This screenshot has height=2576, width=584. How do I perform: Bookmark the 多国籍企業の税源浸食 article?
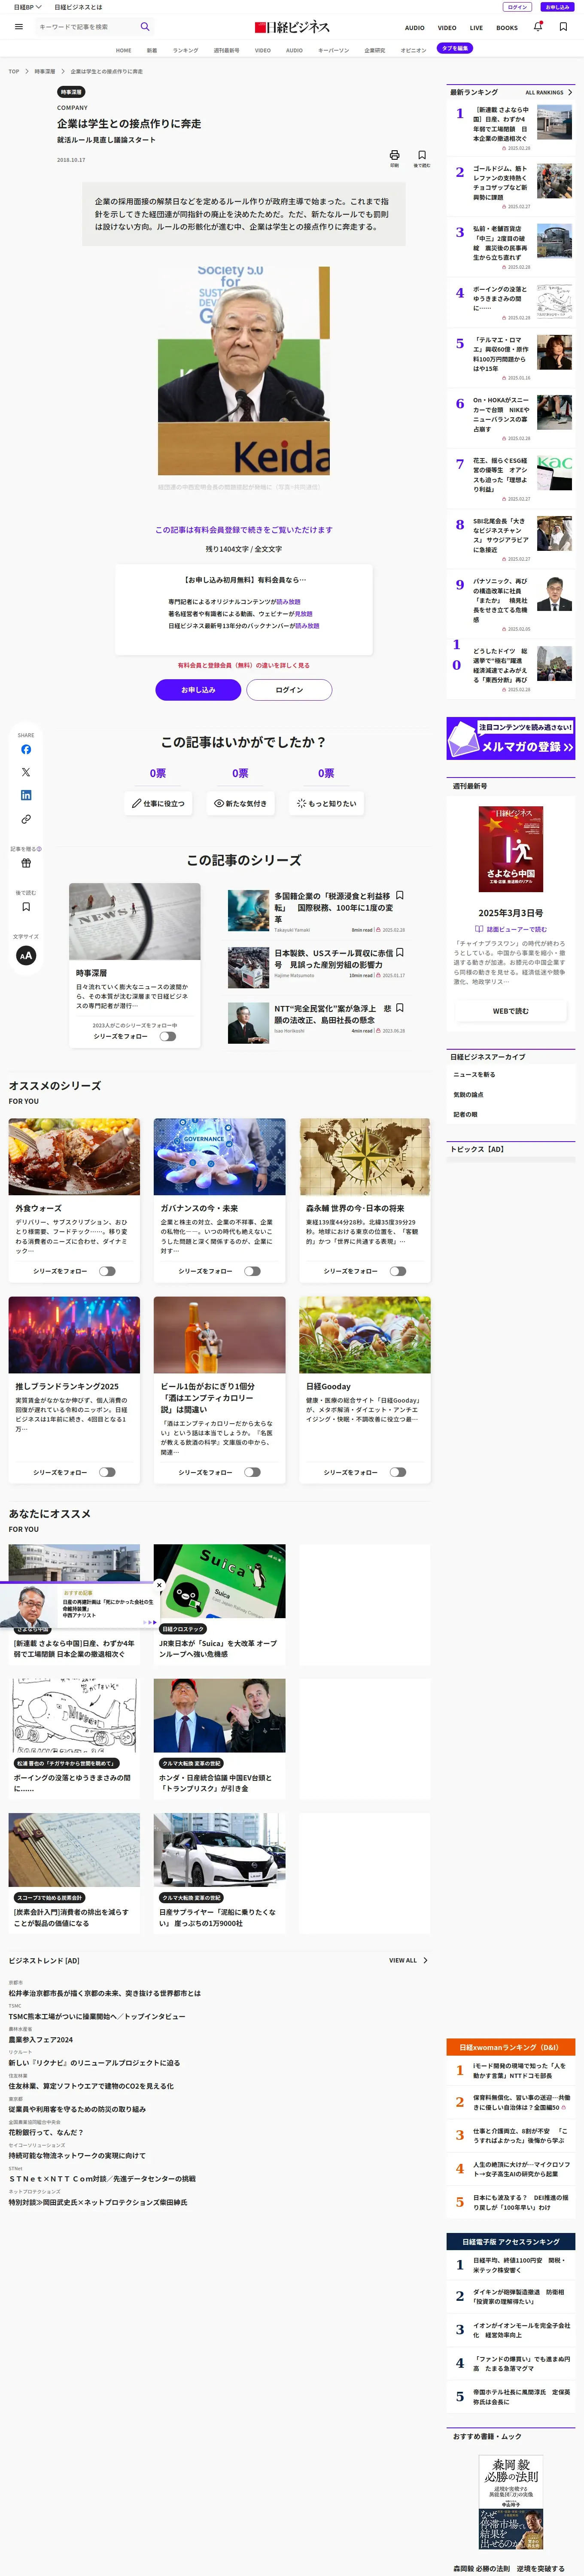tap(400, 896)
